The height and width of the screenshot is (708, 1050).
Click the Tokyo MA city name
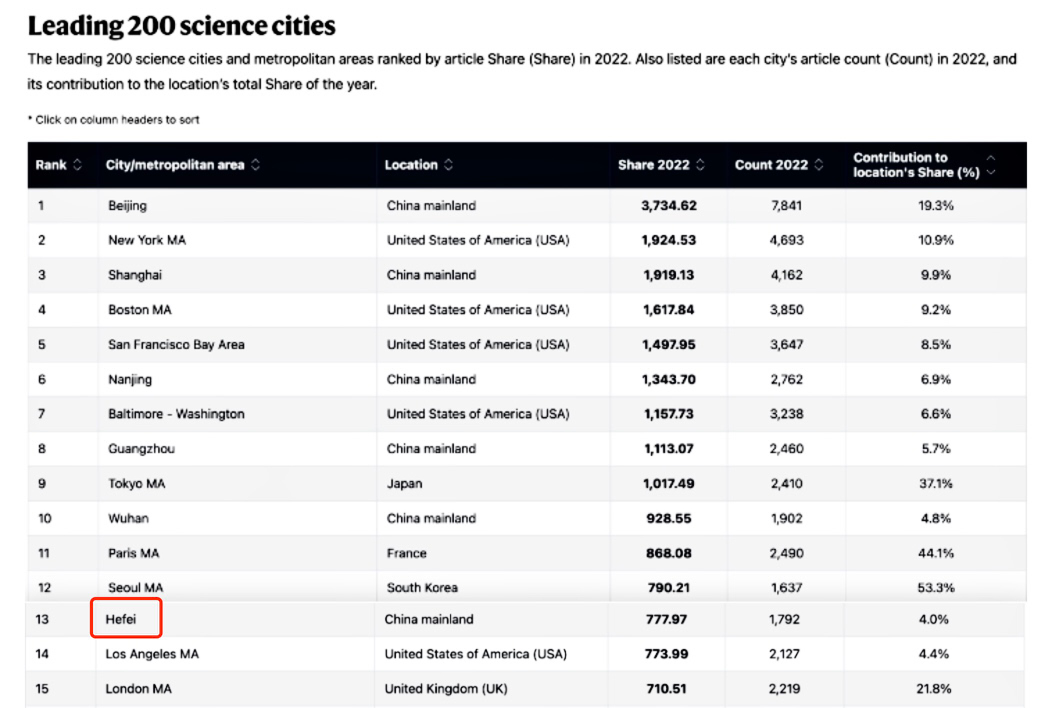[x=138, y=483]
